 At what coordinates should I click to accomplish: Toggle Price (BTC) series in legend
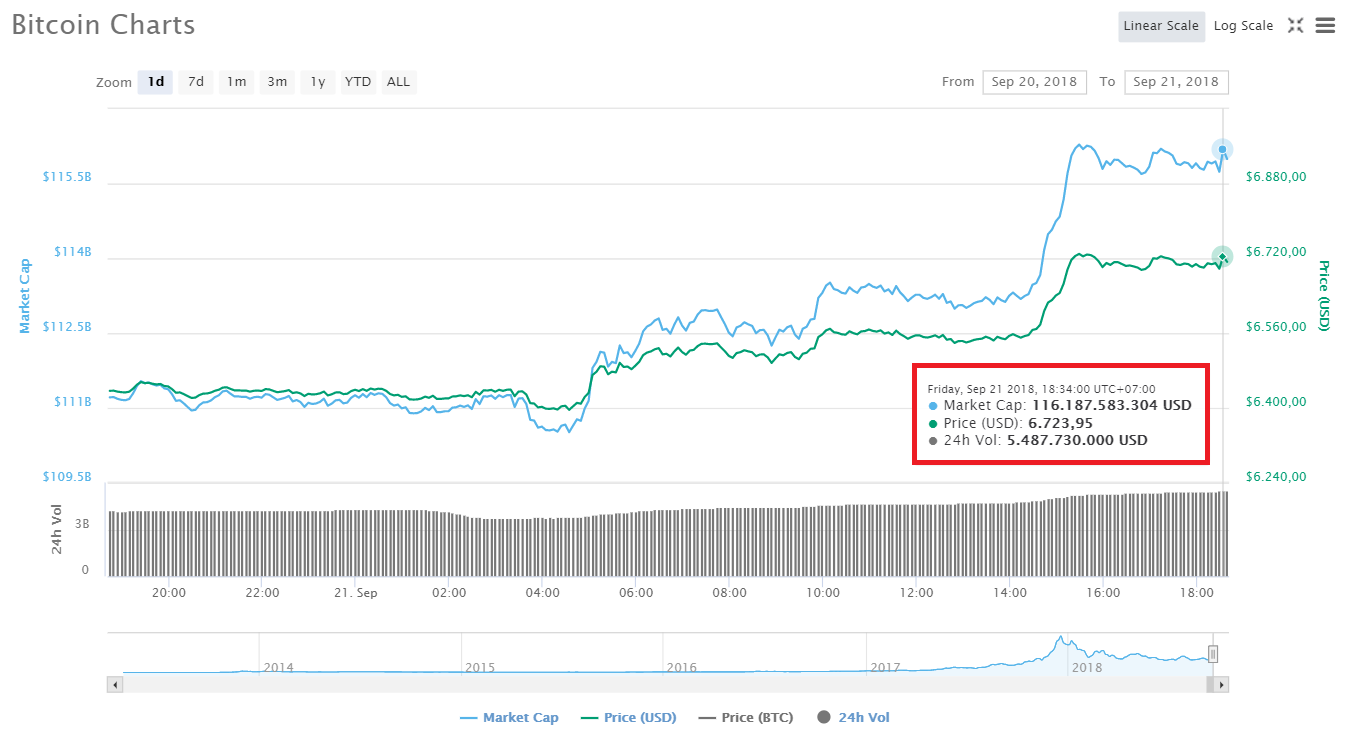click(745, 718)
